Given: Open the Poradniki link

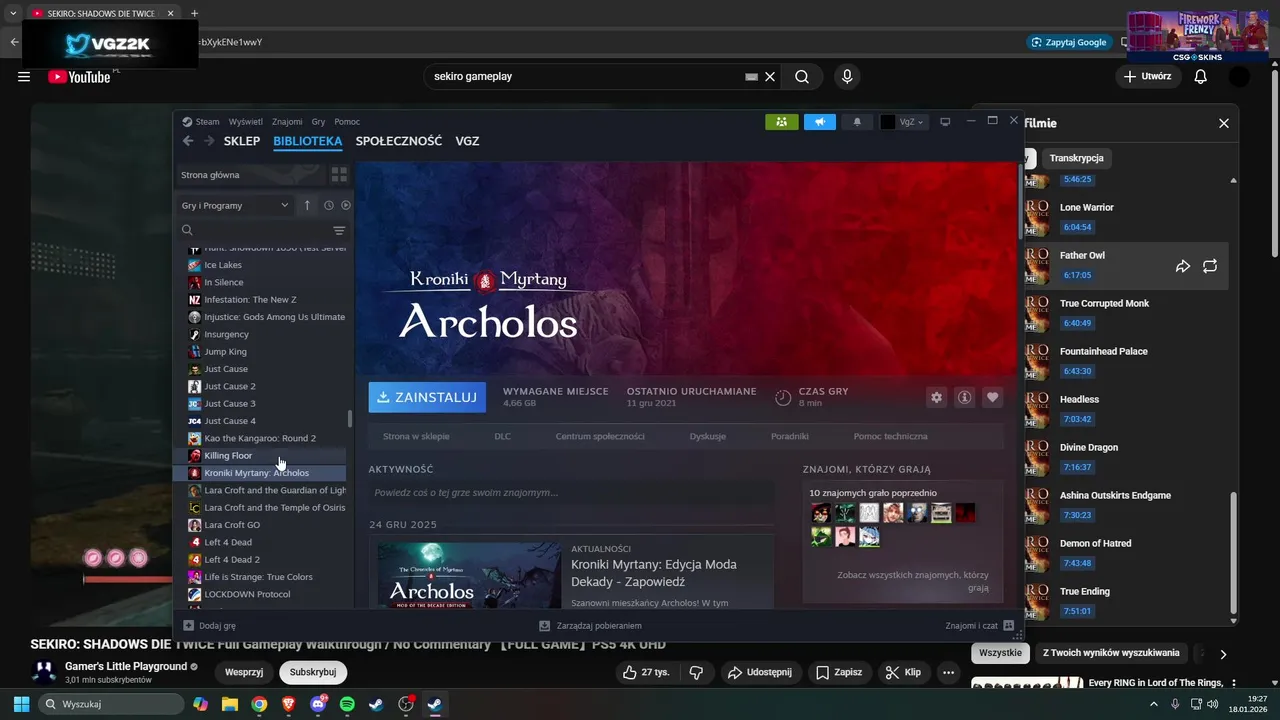Looking at the screenshot, I should click(790, 436).
